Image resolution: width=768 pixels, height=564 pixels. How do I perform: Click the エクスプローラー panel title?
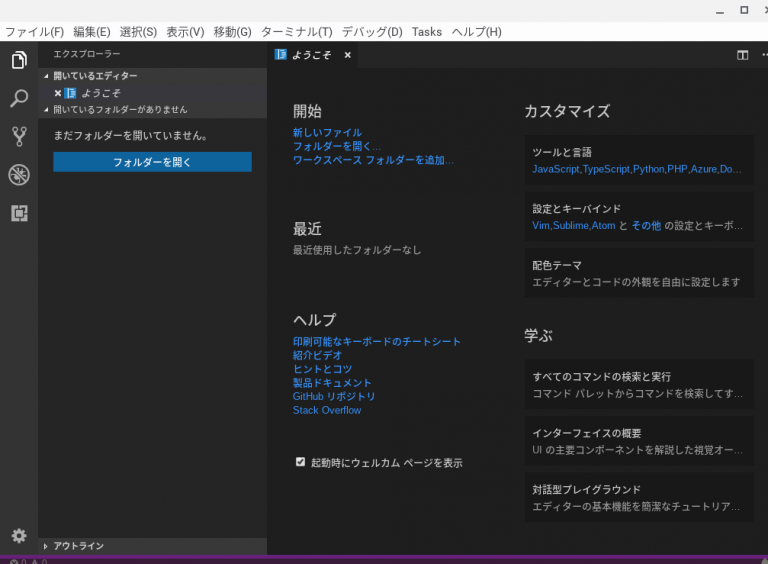click(x=87, y=54)
